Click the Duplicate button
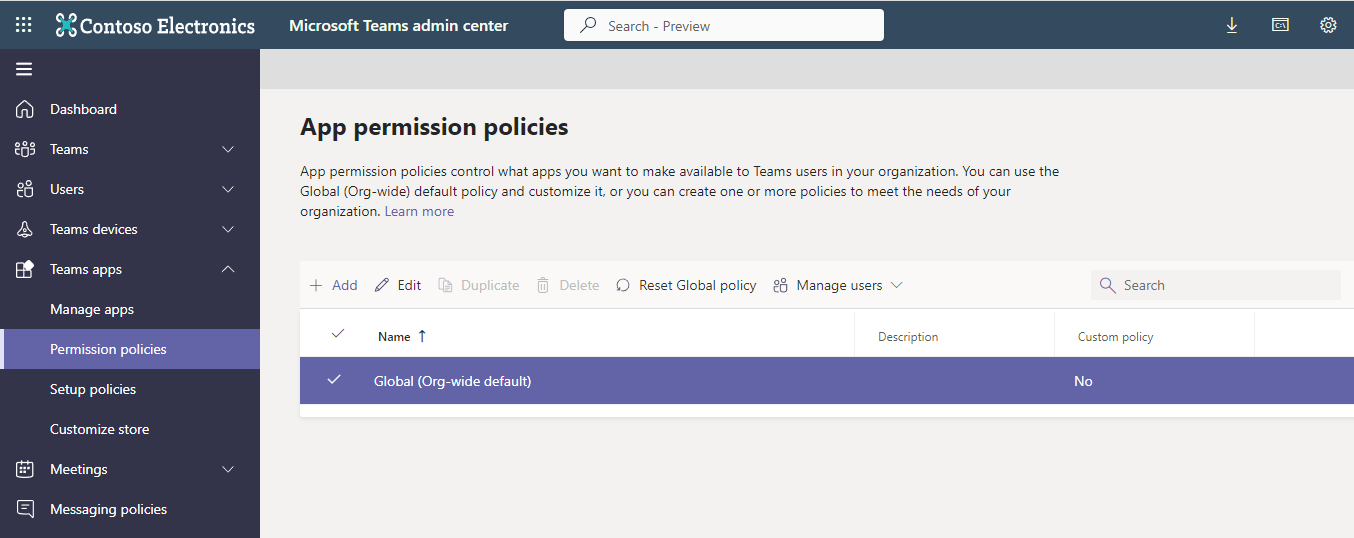The height and width of the screenshot is (538, 1354). (479, 285)
